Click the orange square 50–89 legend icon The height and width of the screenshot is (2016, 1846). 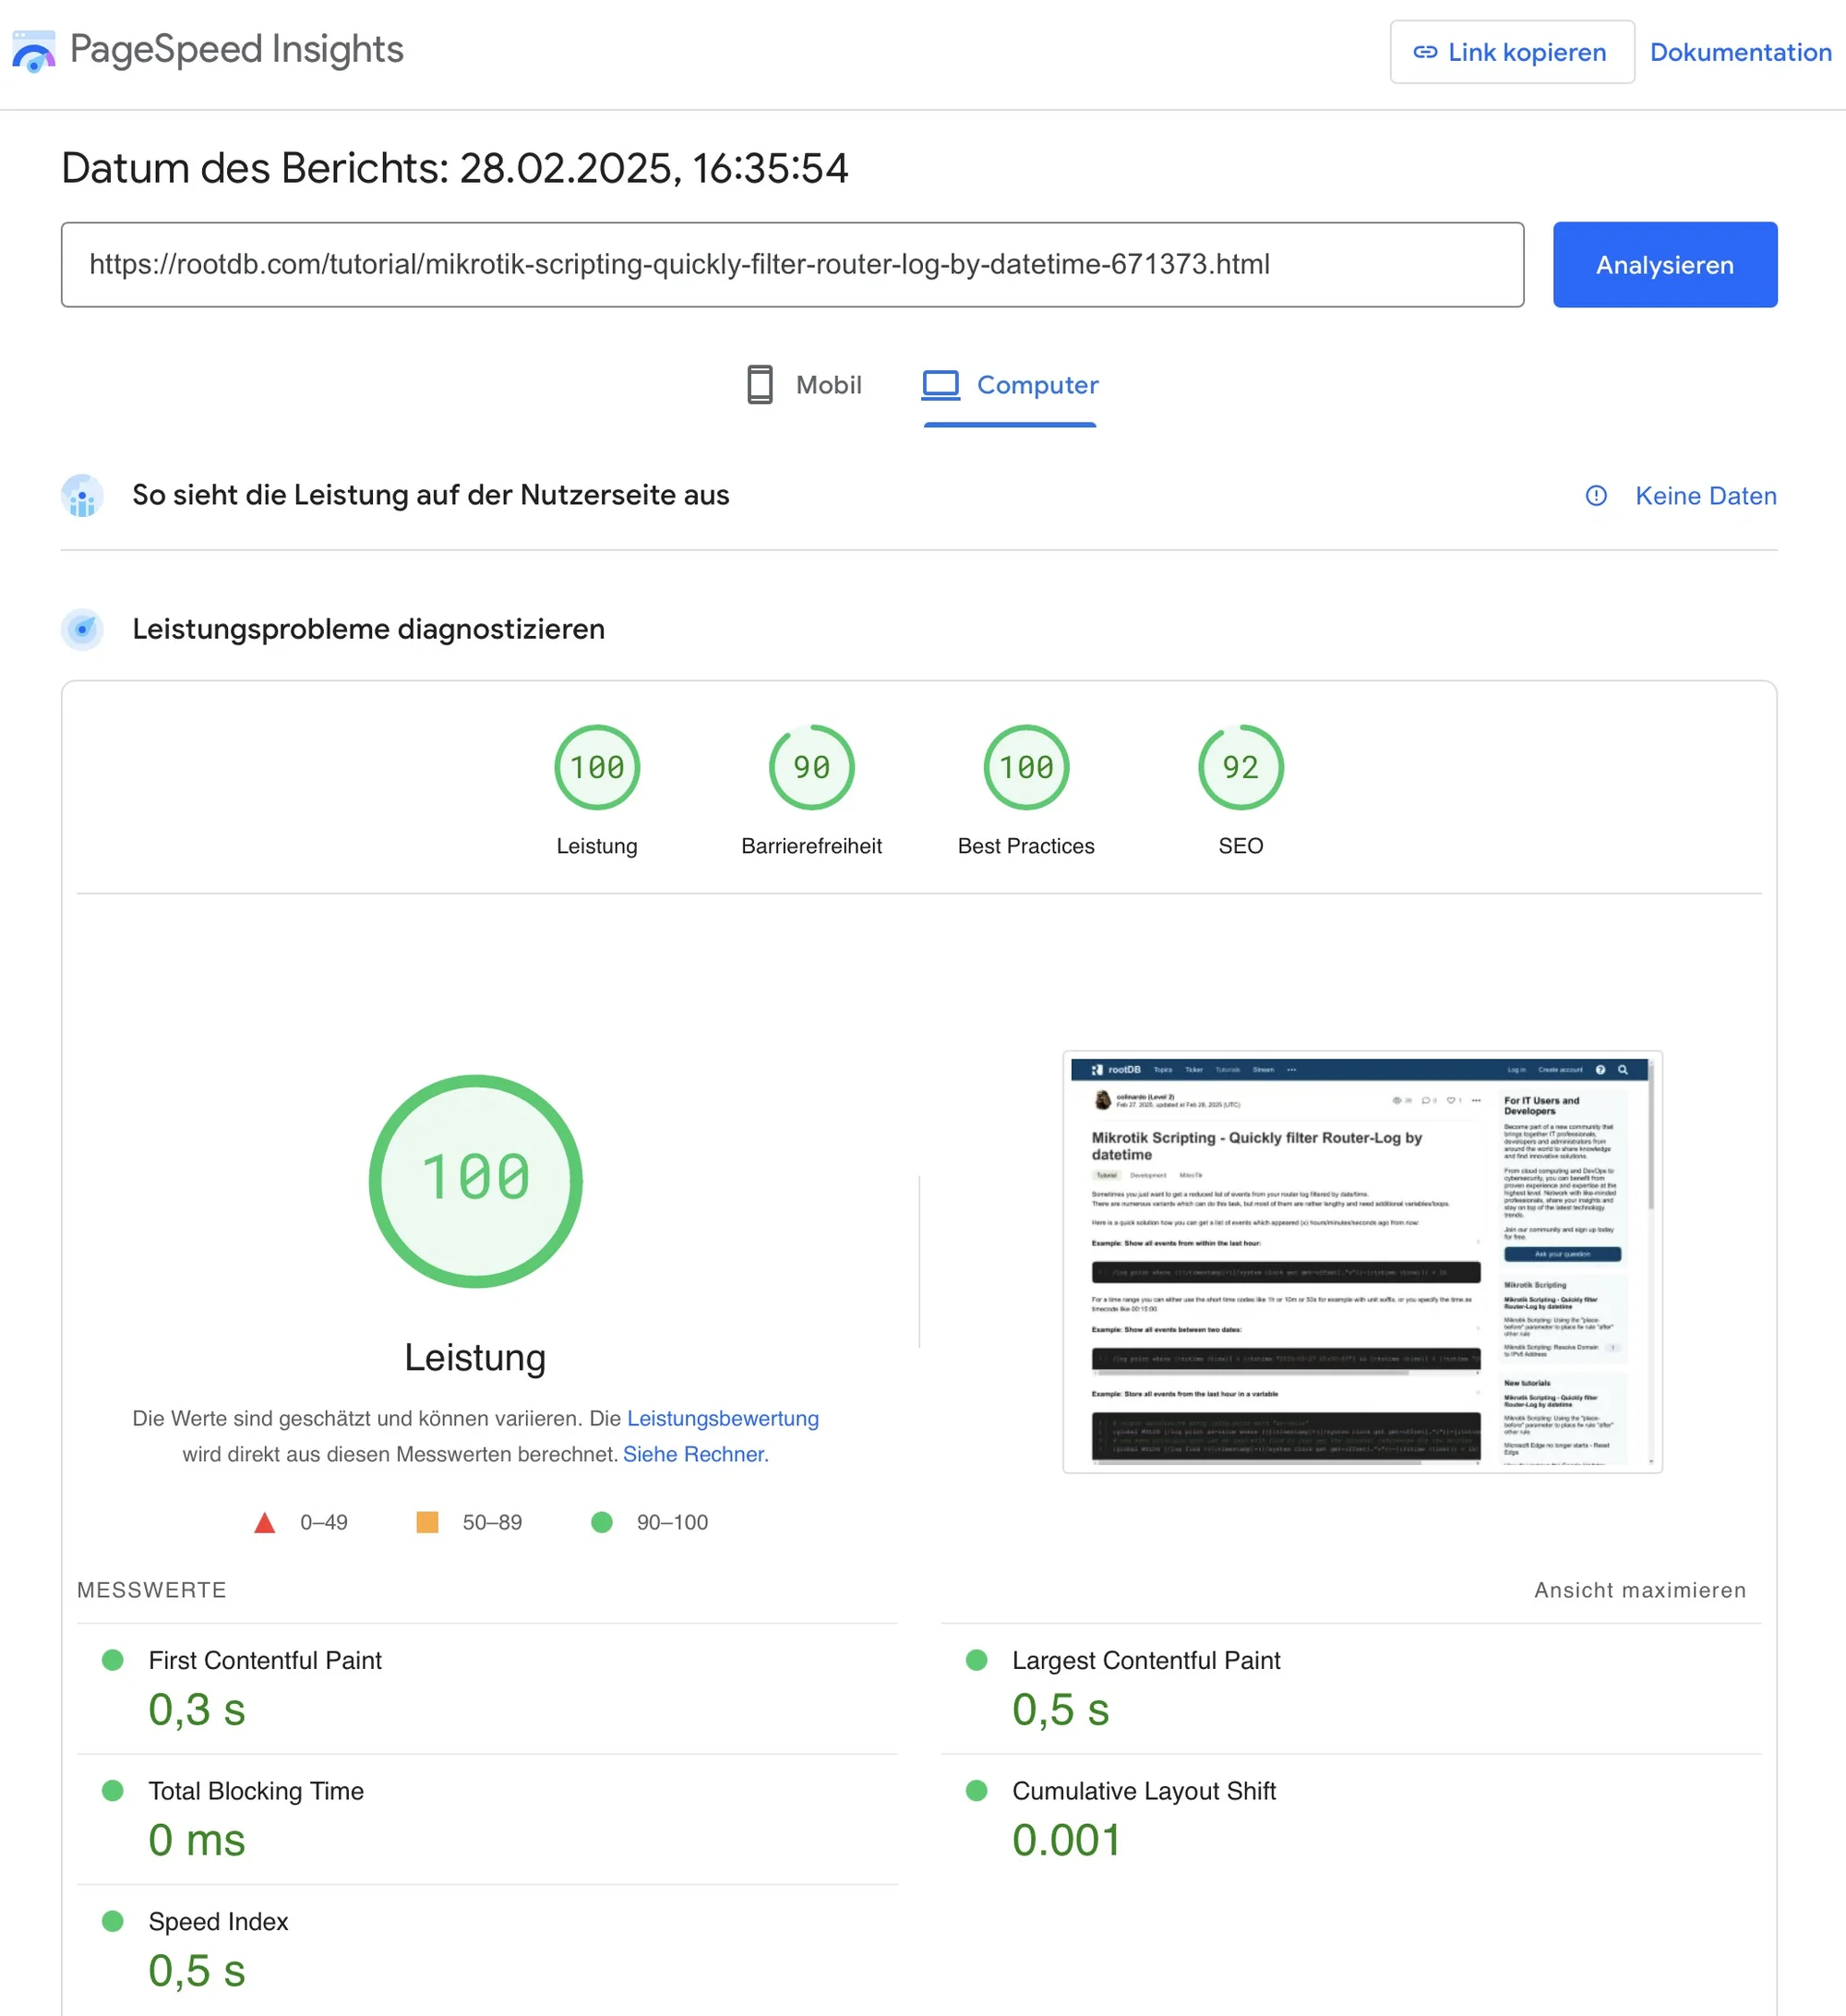pyautogui.click(x=427, y=1522)
